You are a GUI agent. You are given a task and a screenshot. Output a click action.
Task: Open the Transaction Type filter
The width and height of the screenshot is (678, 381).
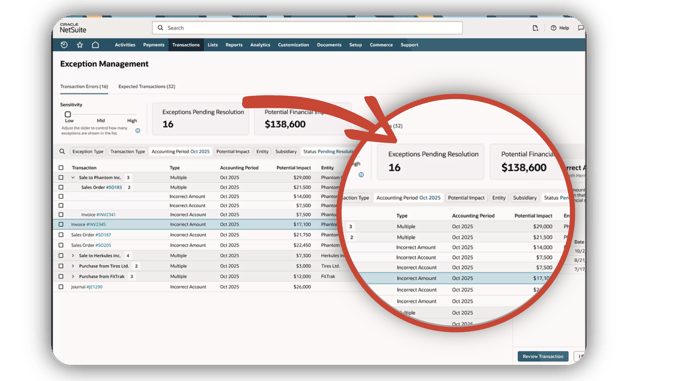[x=128, y=151]
